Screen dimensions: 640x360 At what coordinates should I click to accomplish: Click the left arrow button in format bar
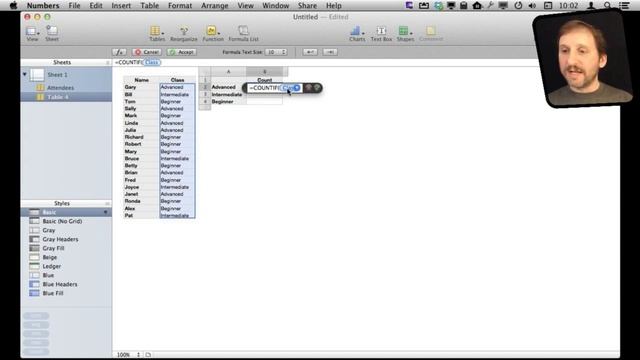pos(310,52)
